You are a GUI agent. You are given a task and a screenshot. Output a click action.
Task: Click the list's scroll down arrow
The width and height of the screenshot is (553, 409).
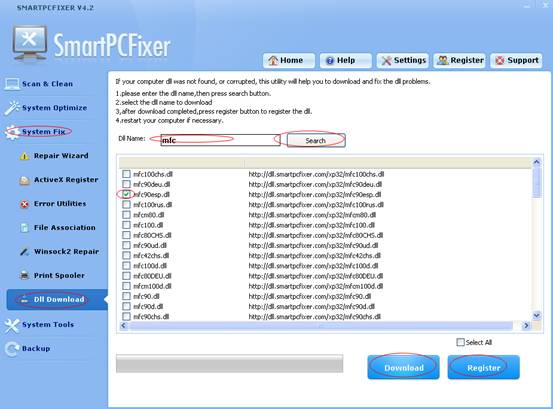click(536, 315)
